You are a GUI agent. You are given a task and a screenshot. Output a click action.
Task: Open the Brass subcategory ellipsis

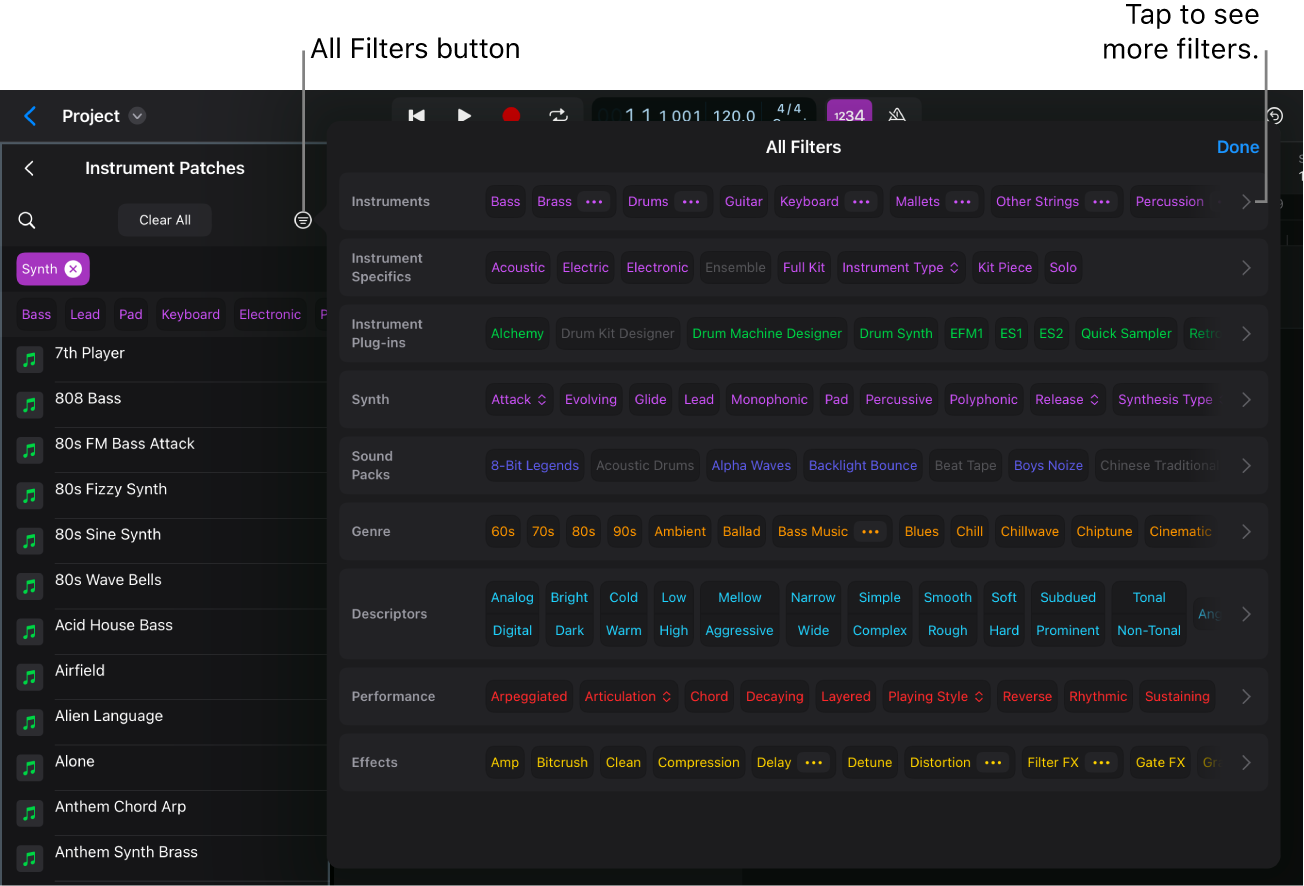tap(595, 202)
